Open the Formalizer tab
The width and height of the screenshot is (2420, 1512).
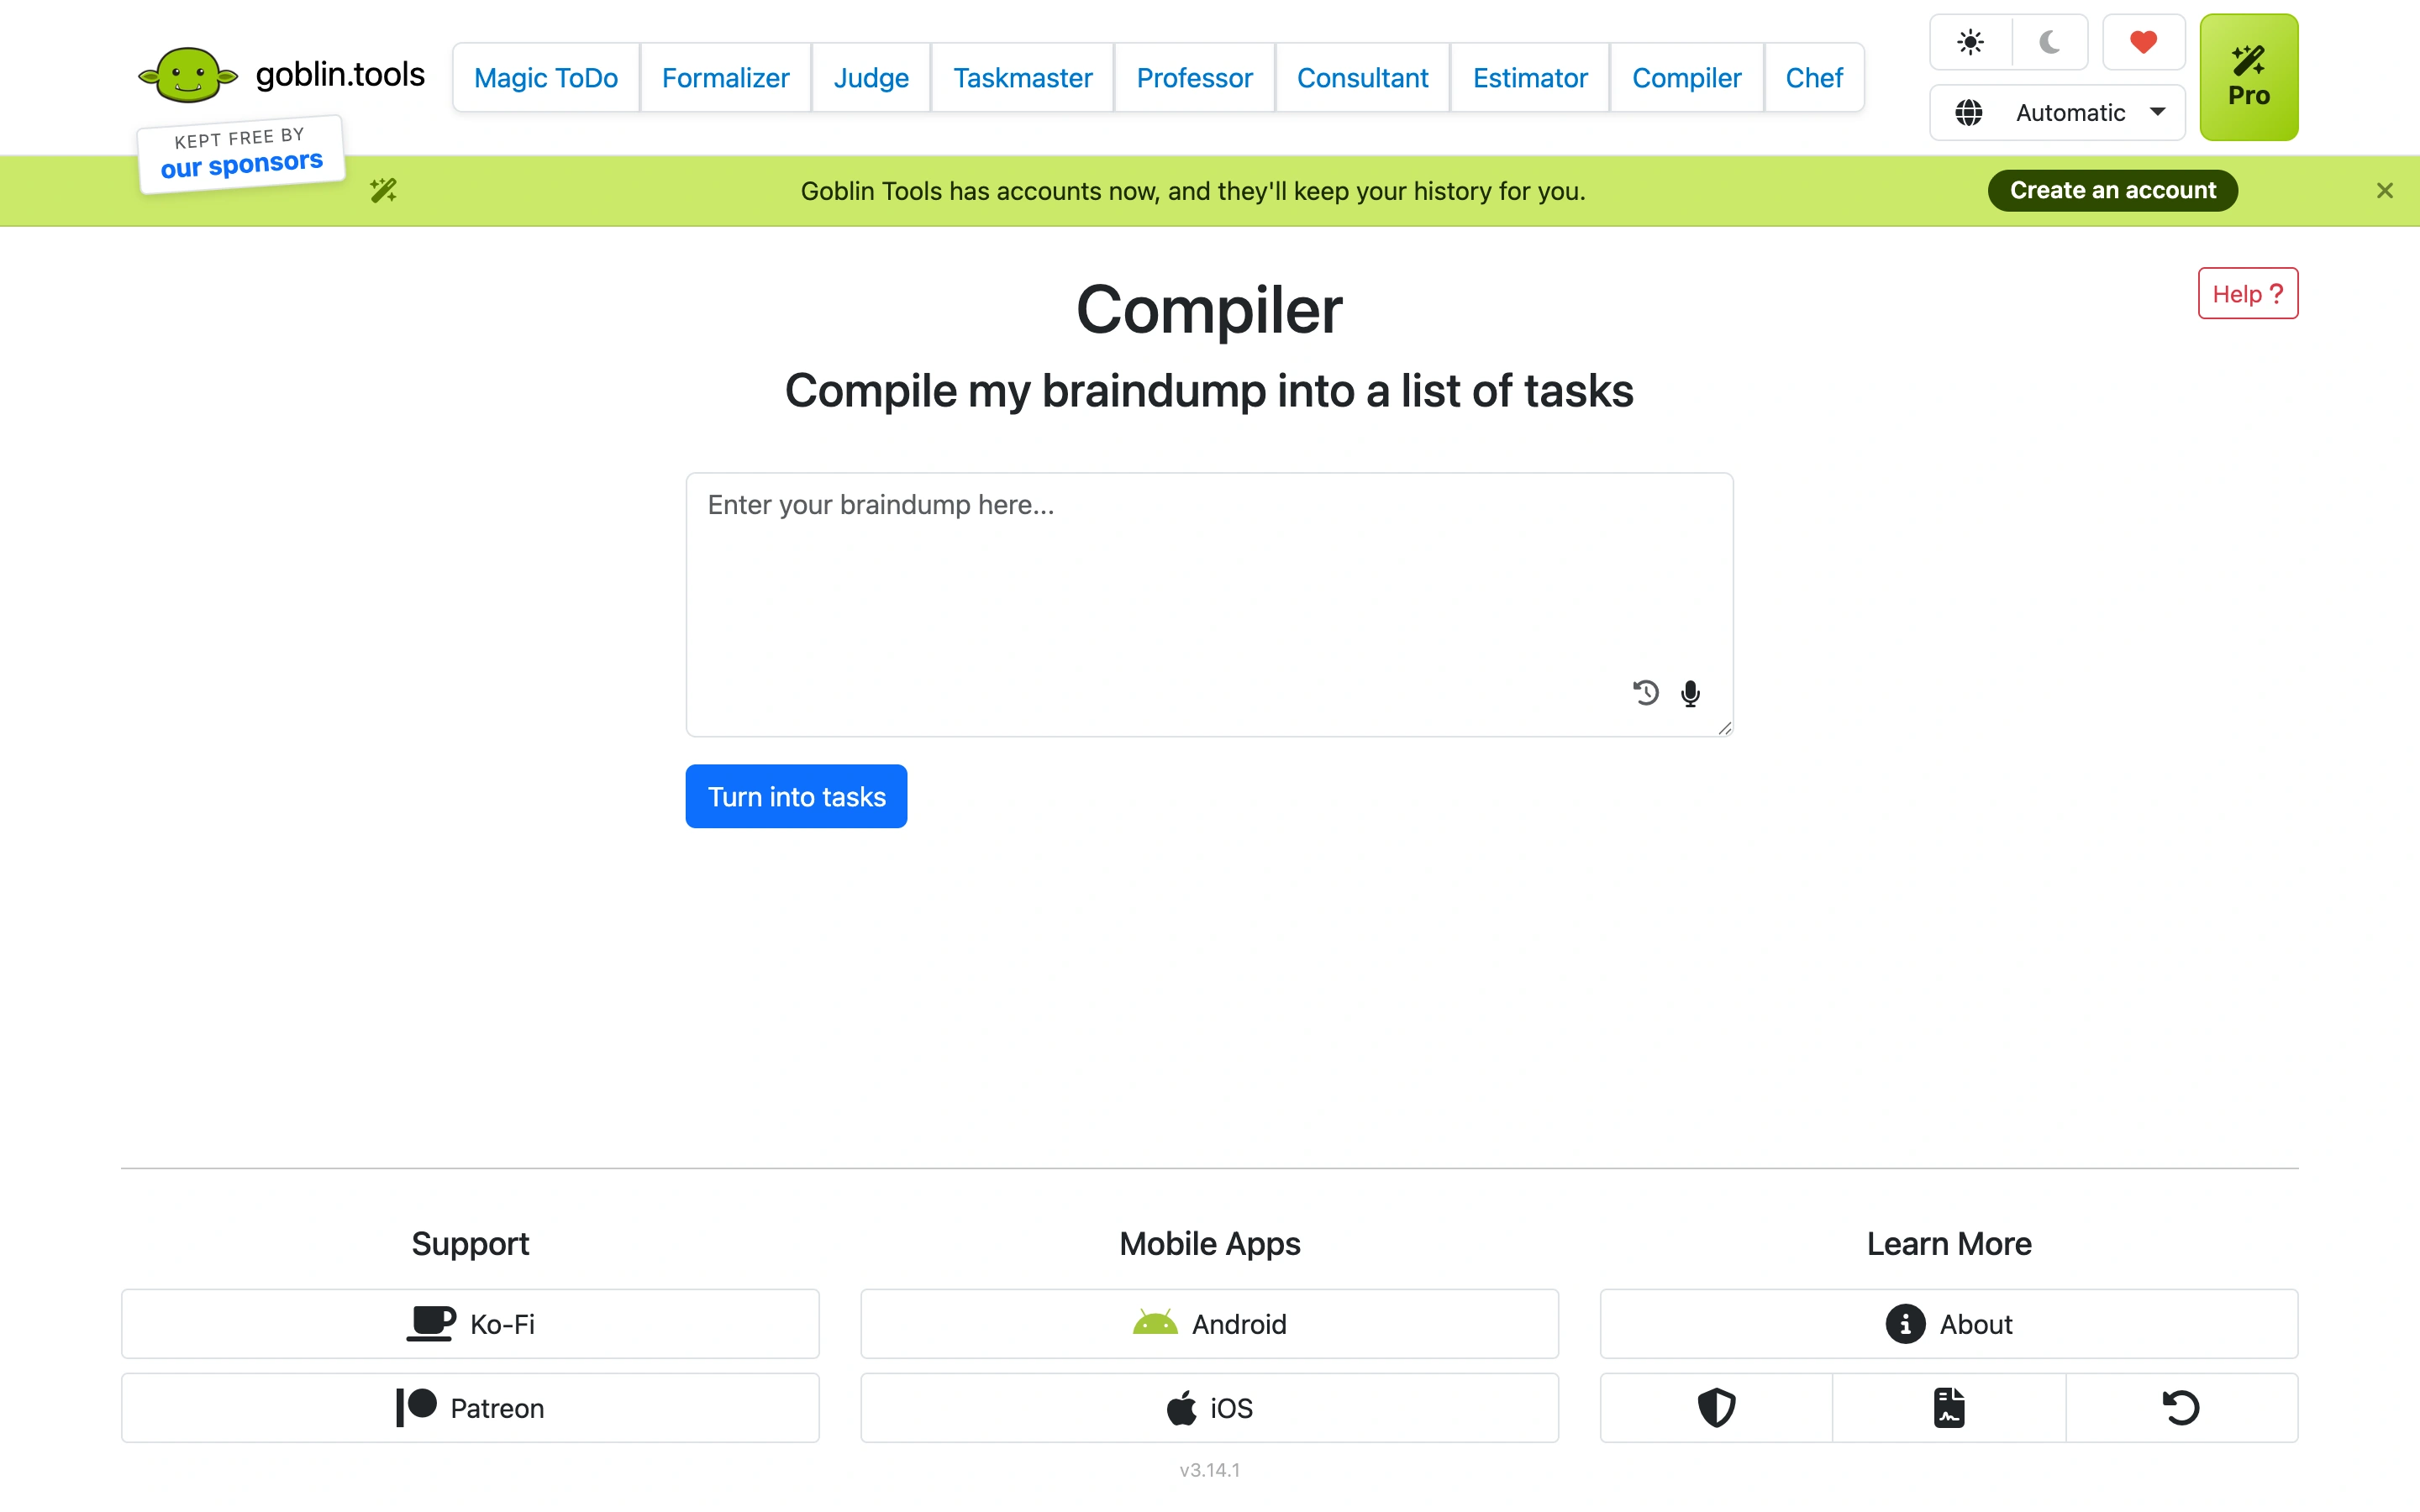point(725,77)
